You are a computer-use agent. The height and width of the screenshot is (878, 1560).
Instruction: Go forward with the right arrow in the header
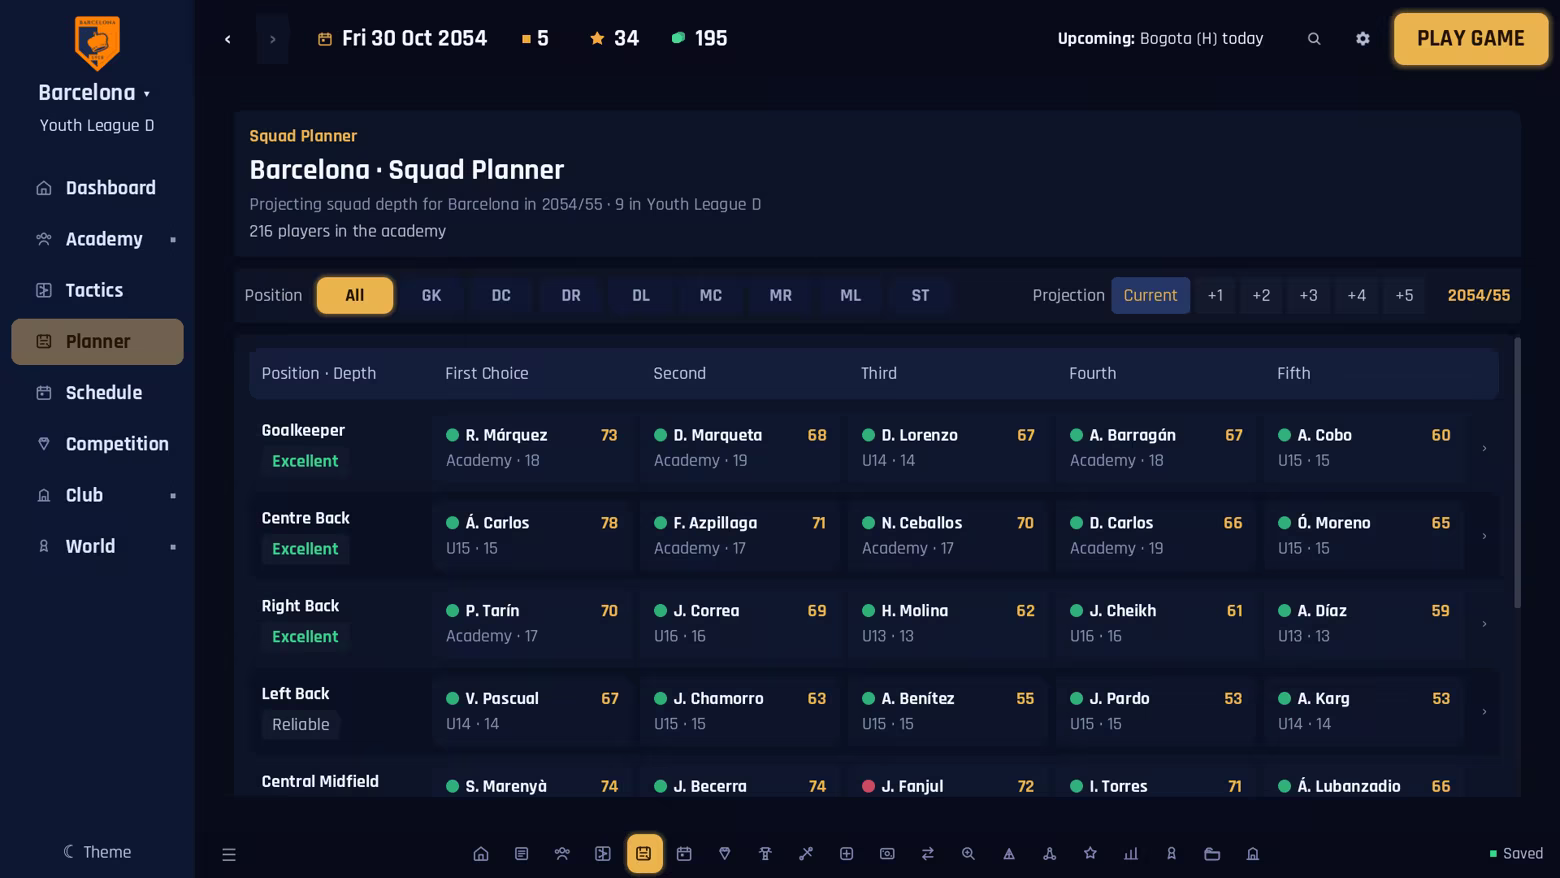(272, 39)
